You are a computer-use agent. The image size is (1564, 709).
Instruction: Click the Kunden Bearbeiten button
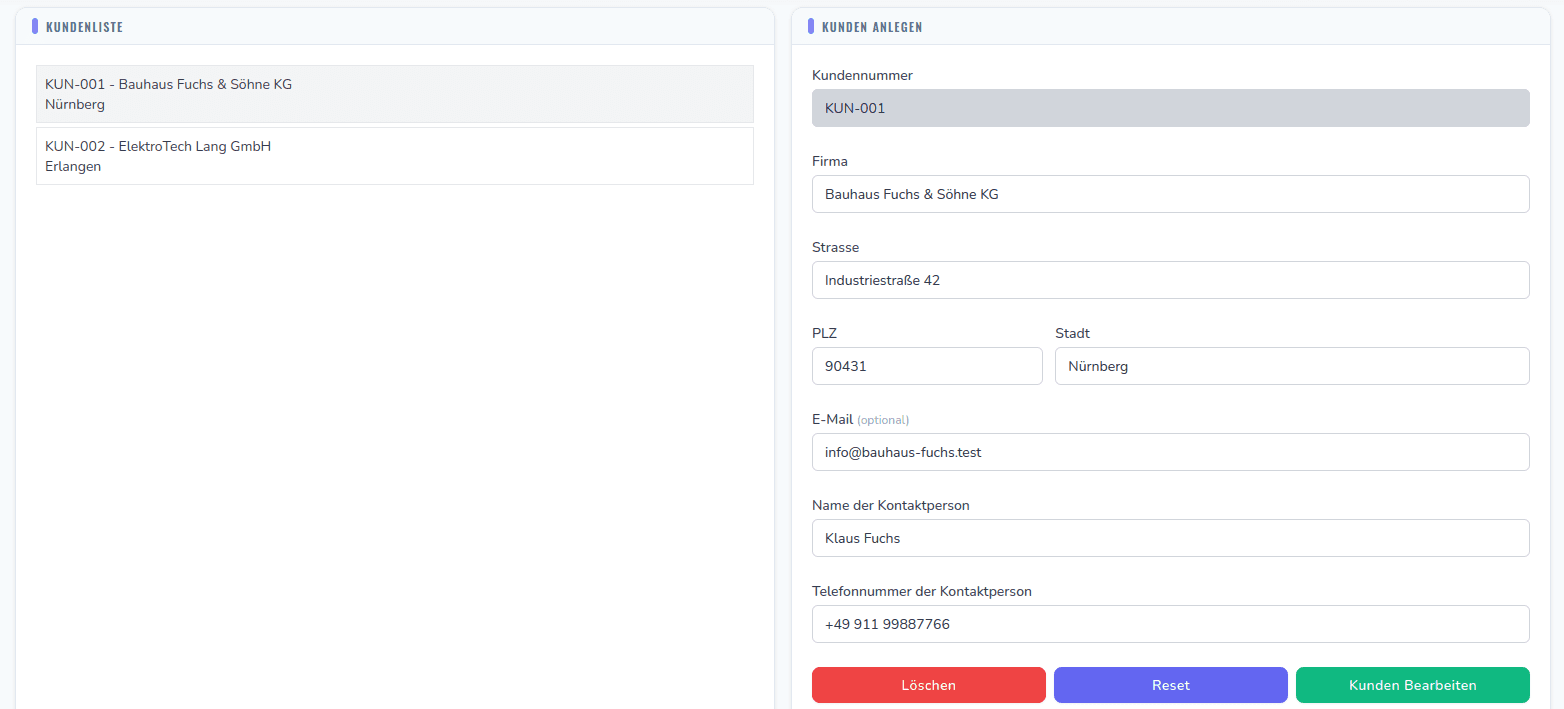click(x=1412, y=685)
